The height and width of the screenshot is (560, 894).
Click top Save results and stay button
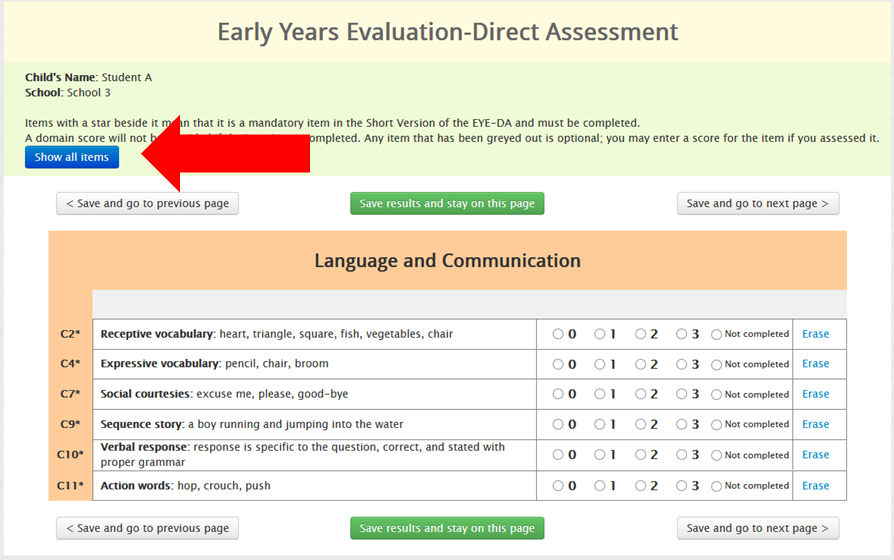[x=447, y=204]
